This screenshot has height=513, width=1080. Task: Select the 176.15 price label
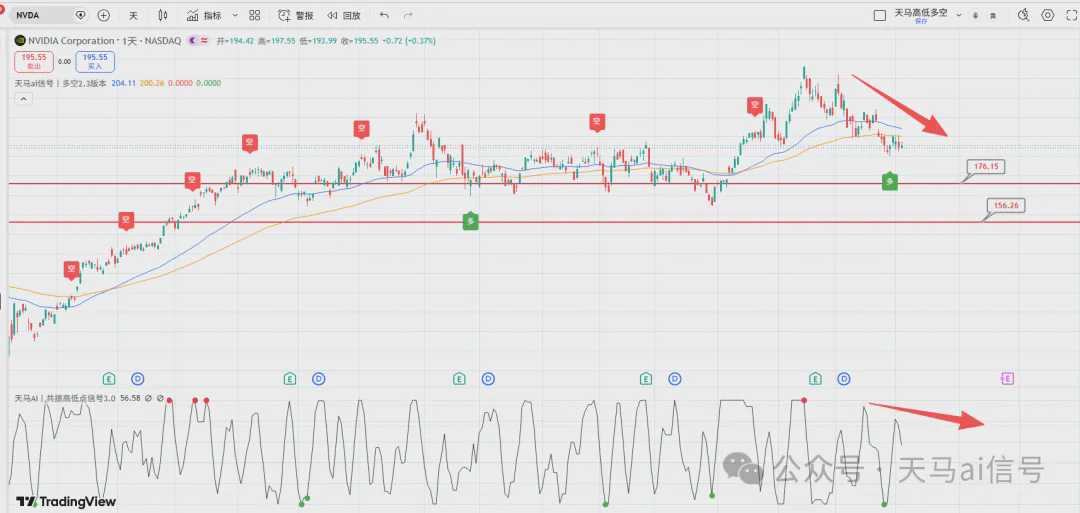[986, 166]
